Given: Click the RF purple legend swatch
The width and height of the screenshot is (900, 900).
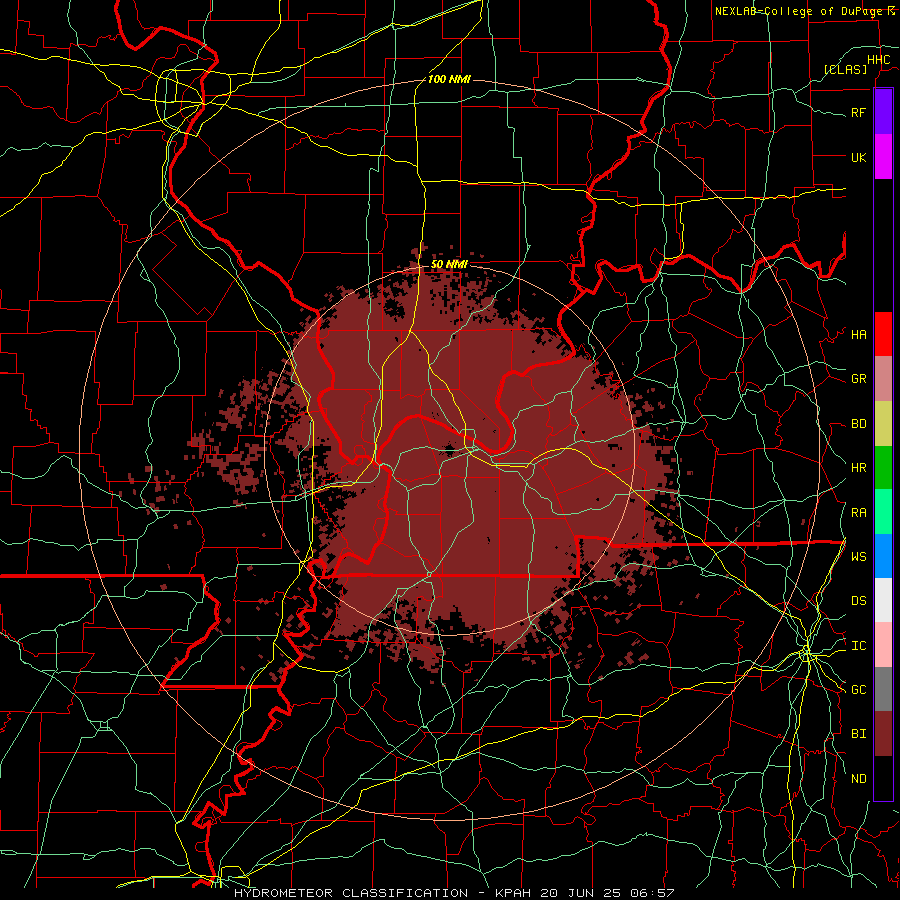Looking at the screenshot, I should [x=883, y=112].
